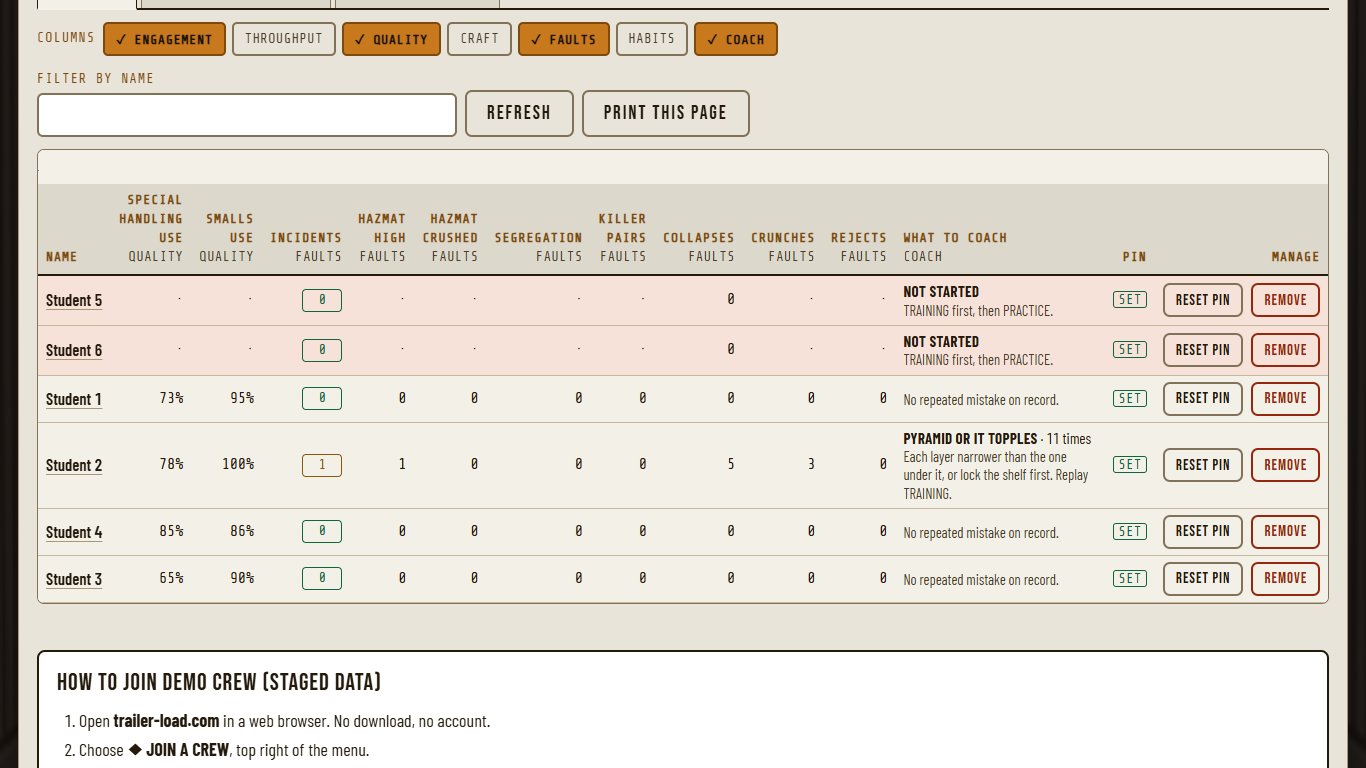
Task: Reset PIN for Student 5
Action: coord(1203,300)
